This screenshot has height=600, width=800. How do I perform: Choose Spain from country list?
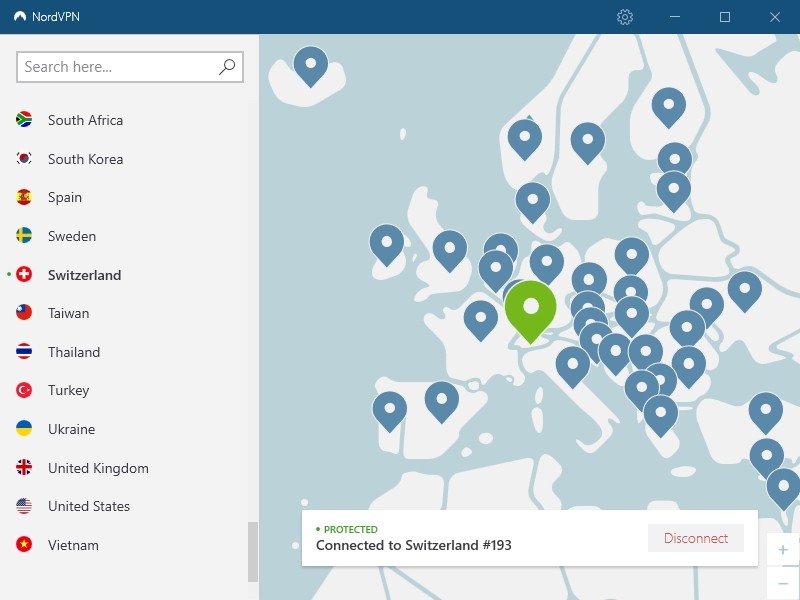click(x=65, y=197)
